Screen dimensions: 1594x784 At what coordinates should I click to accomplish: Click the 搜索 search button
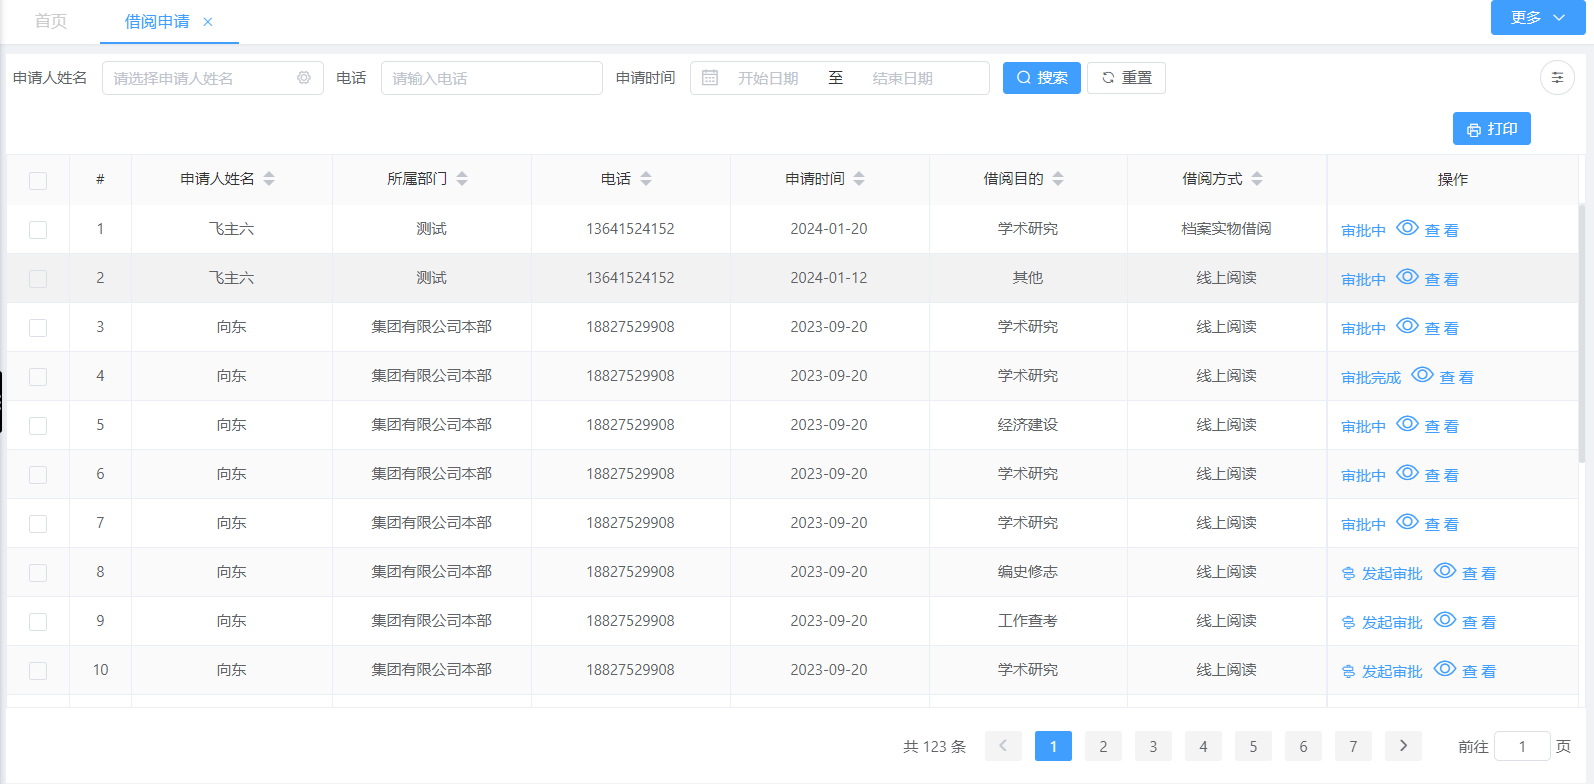[x=1042, y=78]
